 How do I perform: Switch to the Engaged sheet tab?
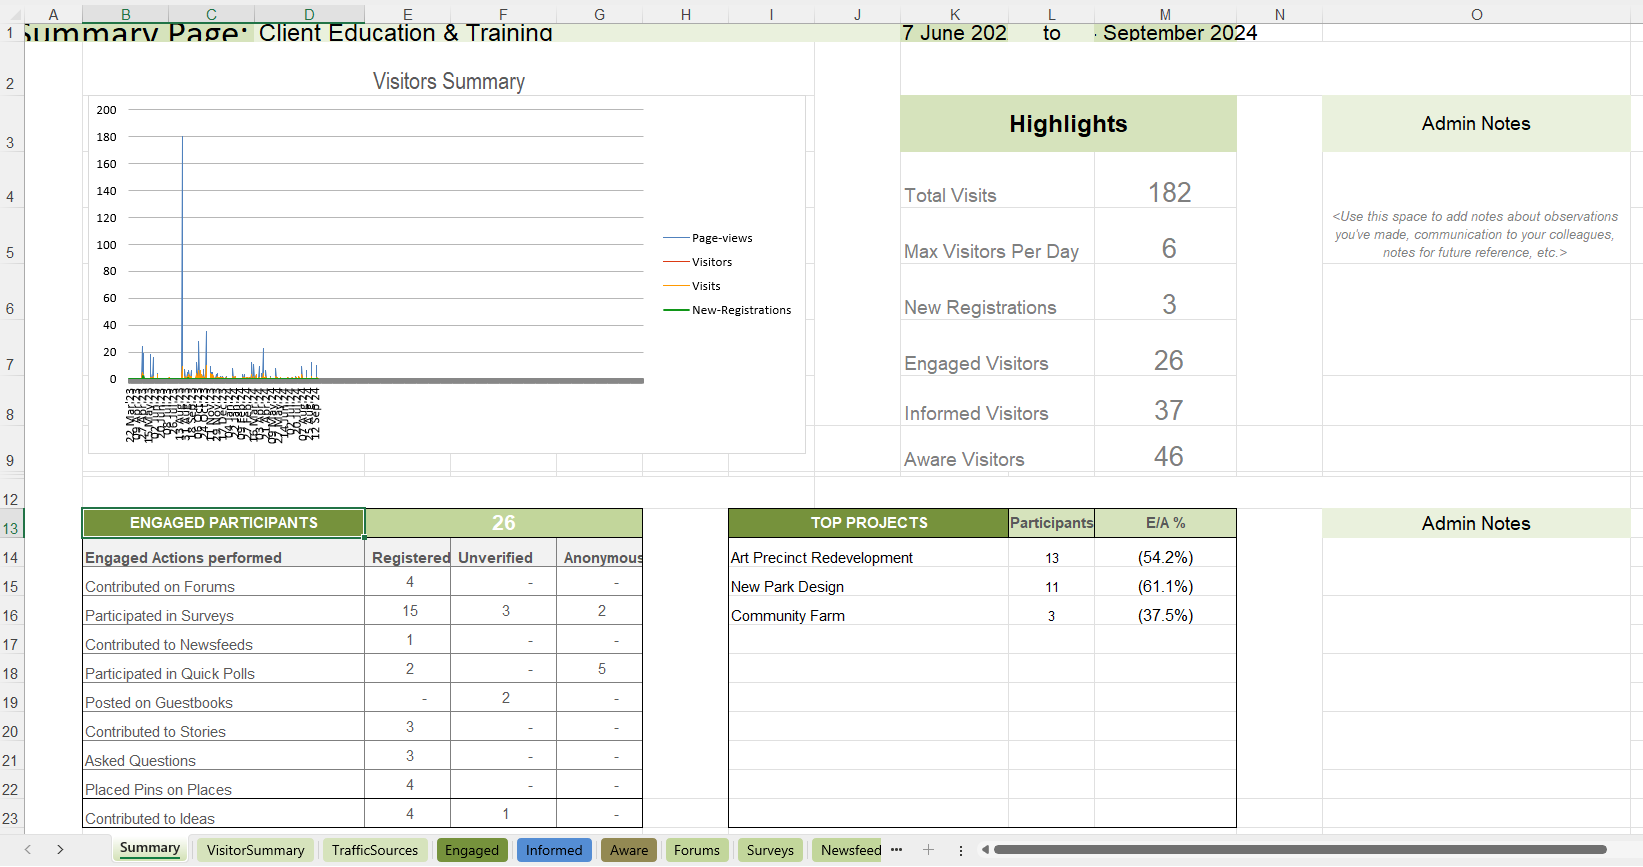coord(472,850)
